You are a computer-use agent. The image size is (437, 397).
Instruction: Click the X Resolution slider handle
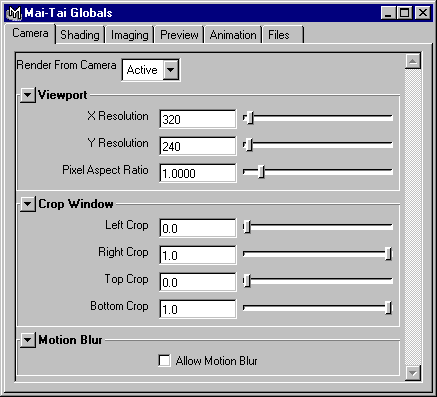tap(250, 118)
